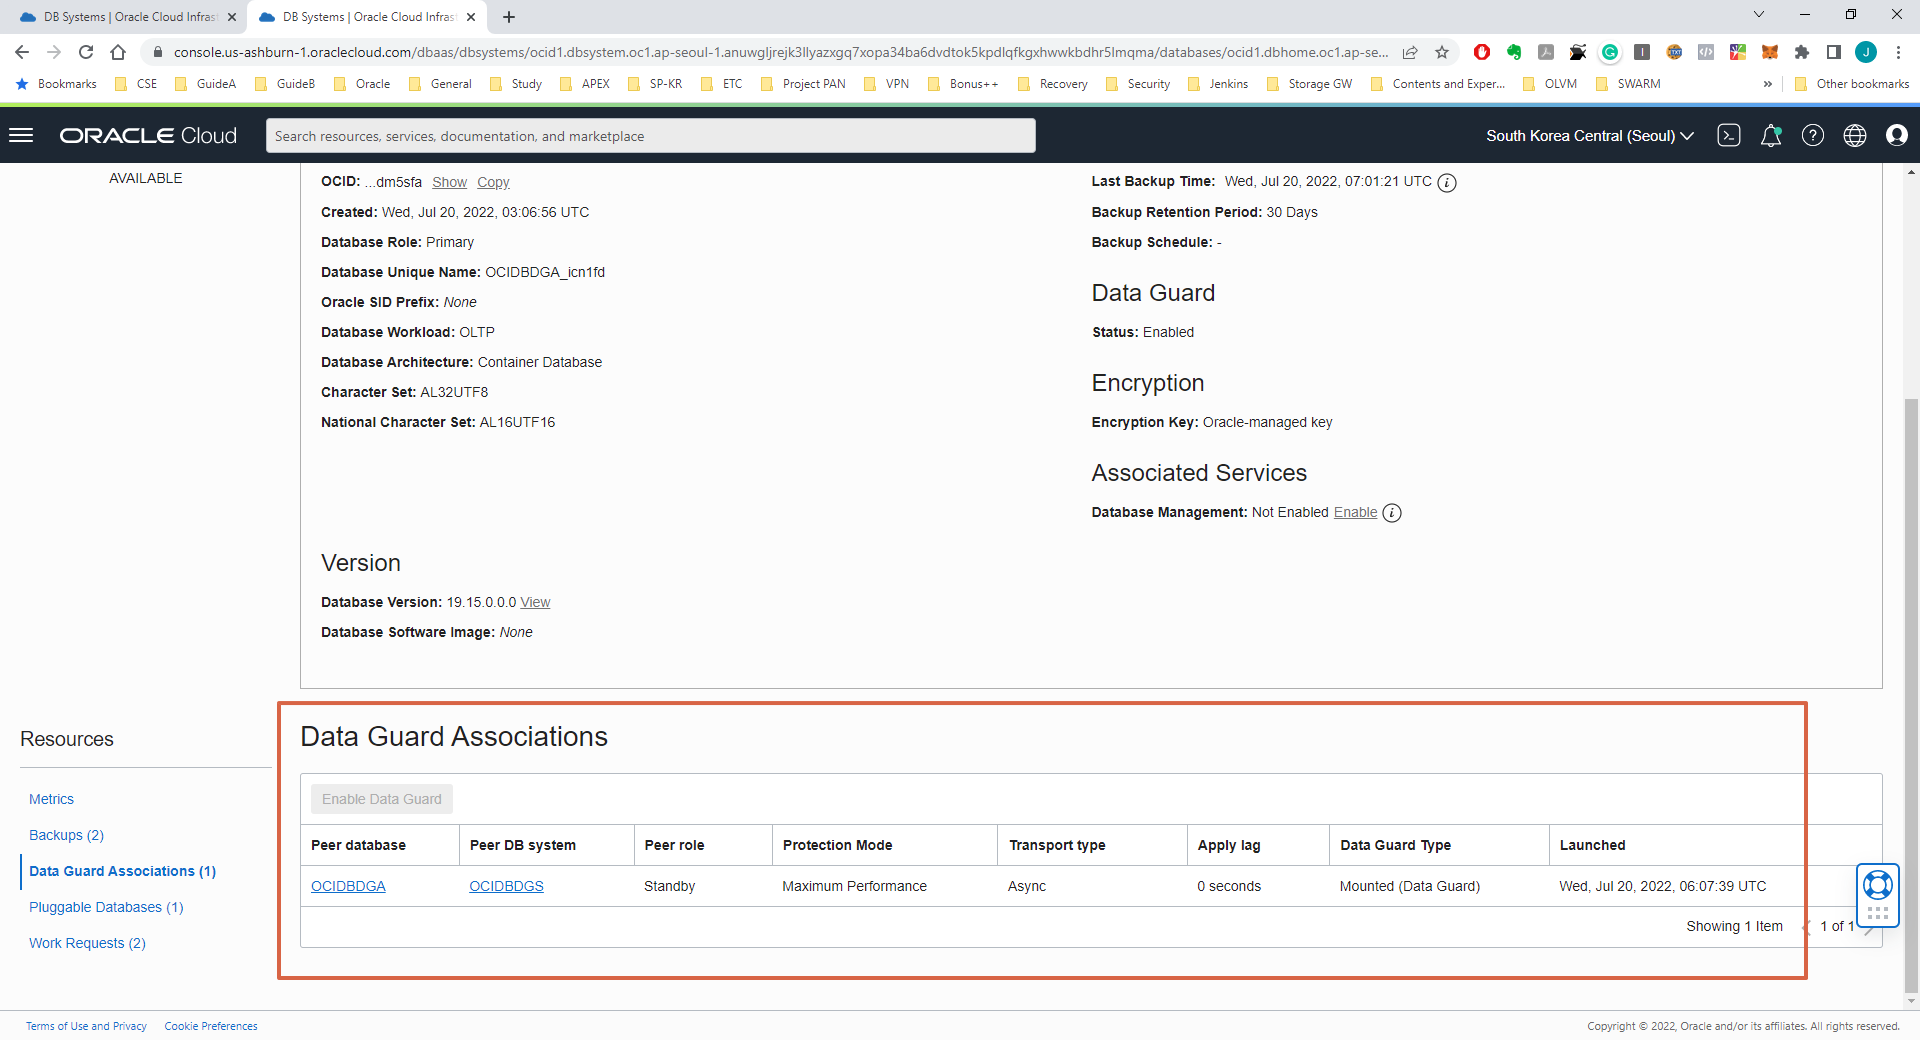This screenshot has width=1920, height=1040.
Task: Bookmark this page with the star icon
Action: (1442, 52)
